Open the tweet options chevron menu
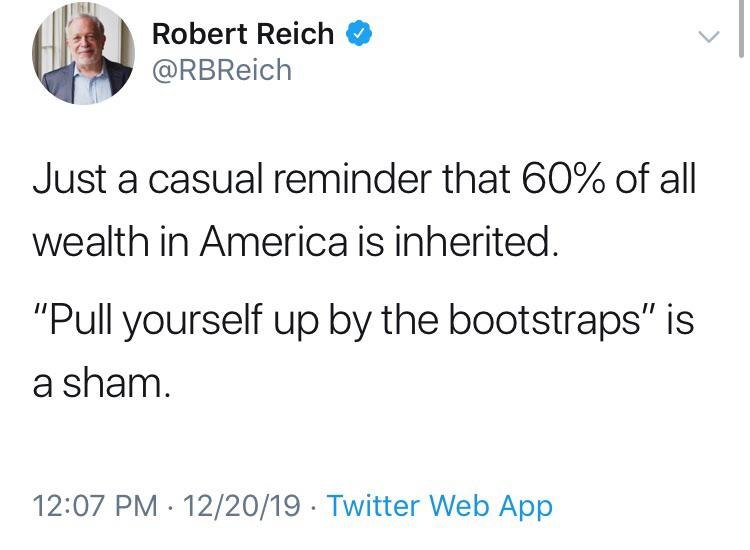The height and width of the screenshot is (550, 750). 708,38
